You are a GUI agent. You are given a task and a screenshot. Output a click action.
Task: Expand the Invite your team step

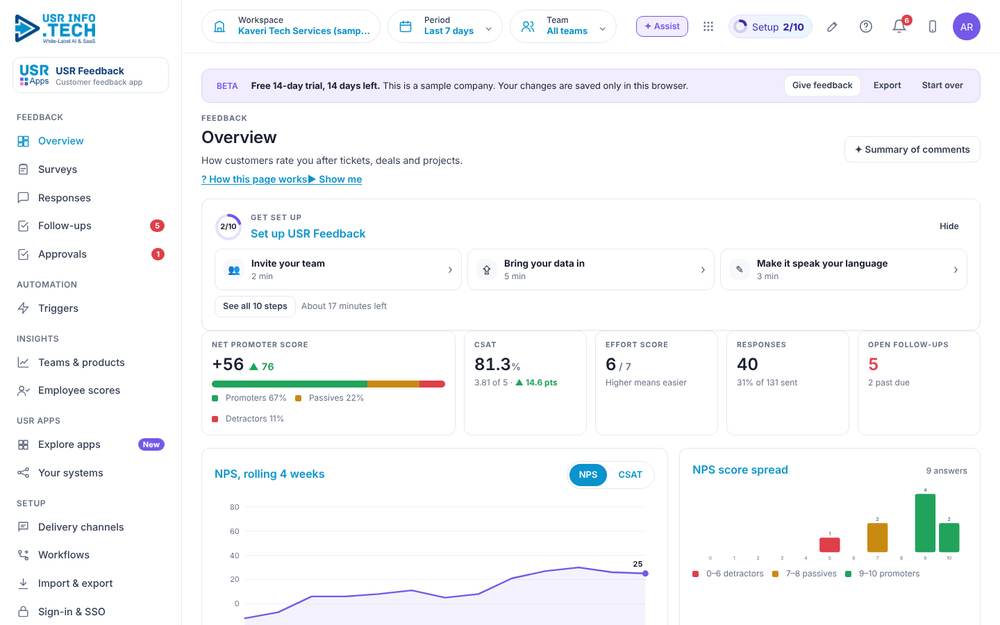click(337, 269)
